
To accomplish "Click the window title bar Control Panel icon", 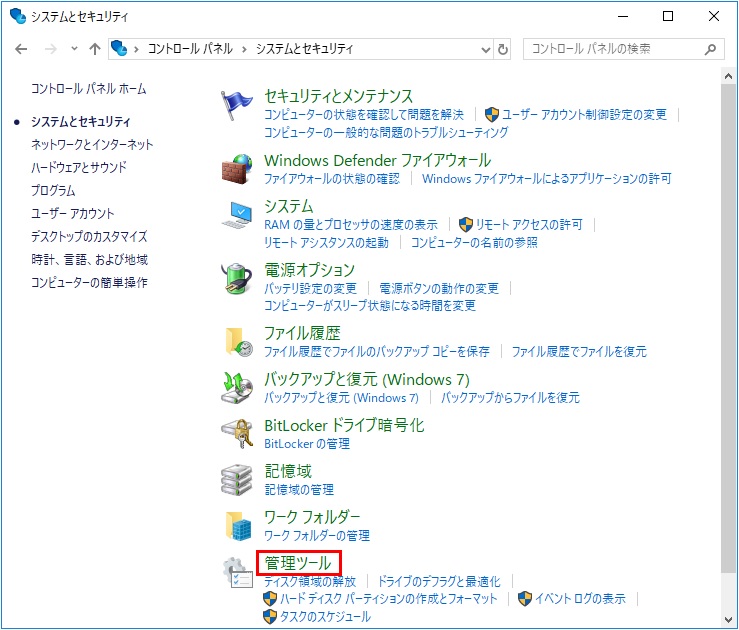I will pyautogui.click(x=18, y=16).
